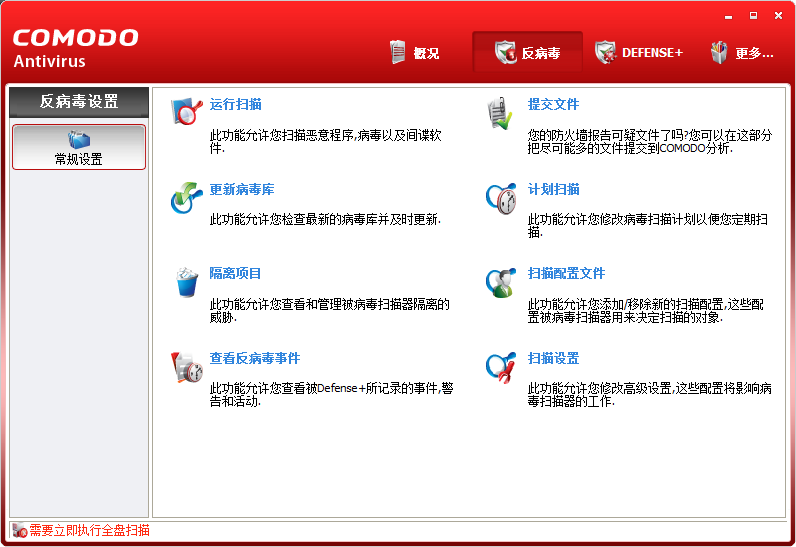Click the 概况 tab document icon
Screen dimensions: 796x547
[x=398, y=52]
